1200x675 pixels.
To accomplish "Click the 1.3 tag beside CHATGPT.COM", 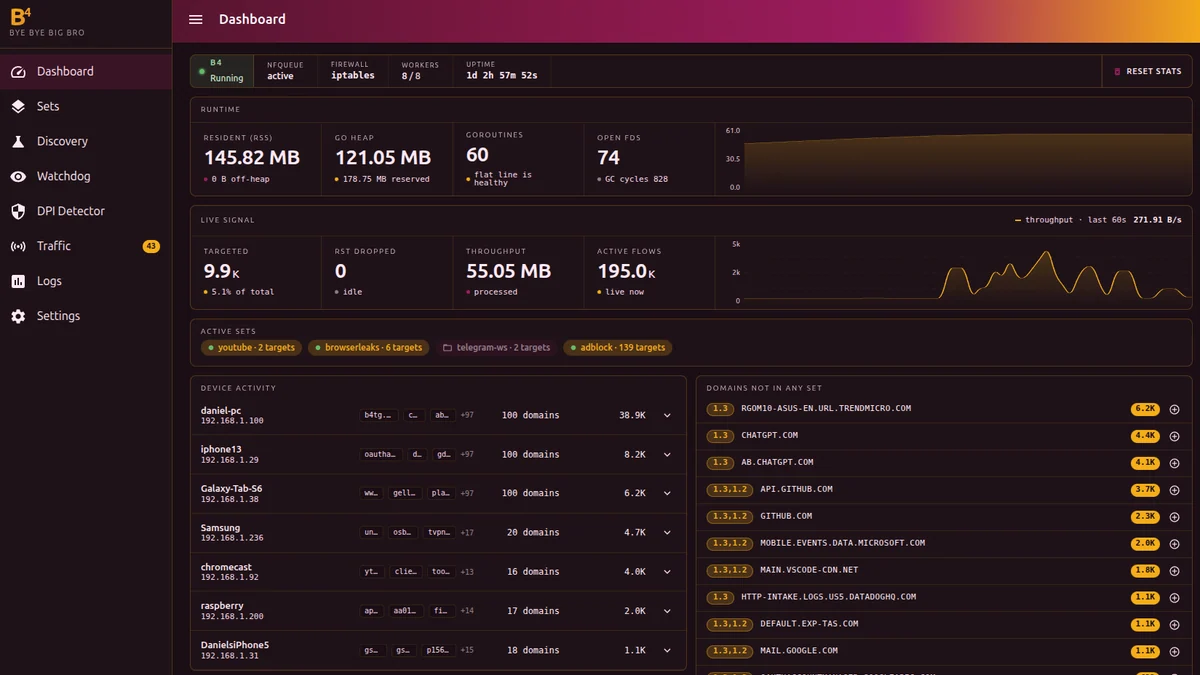I will [x=720, y=436].
